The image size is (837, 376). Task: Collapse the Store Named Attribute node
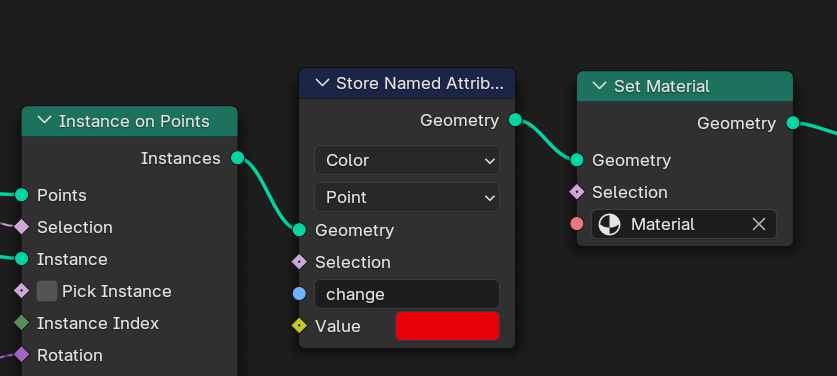pyautogui.click(x=322, y=83)
